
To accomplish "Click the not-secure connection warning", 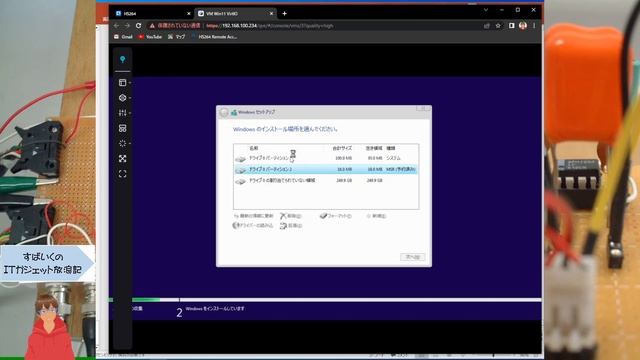I will [x=175, y=25].
